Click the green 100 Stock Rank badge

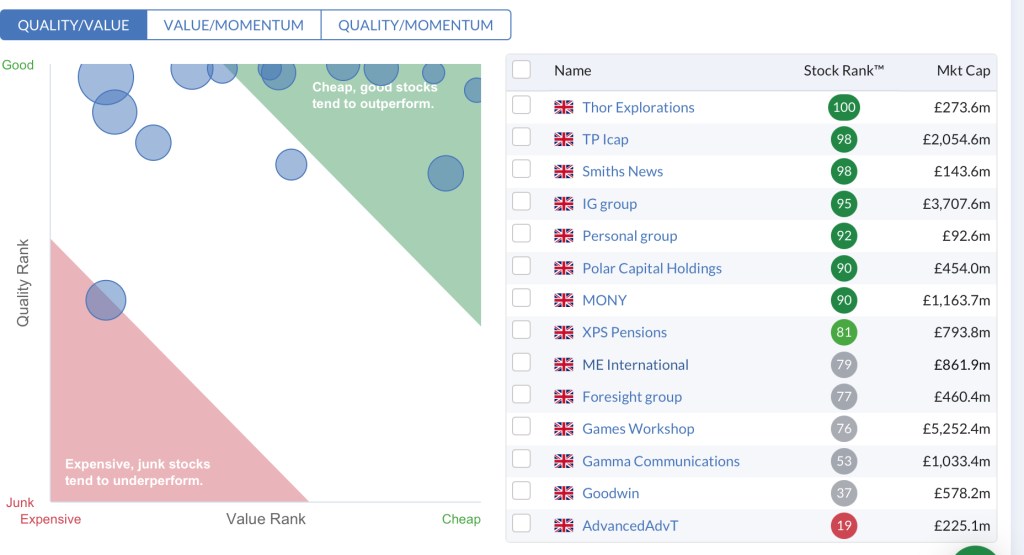click(x=844, y=107)
